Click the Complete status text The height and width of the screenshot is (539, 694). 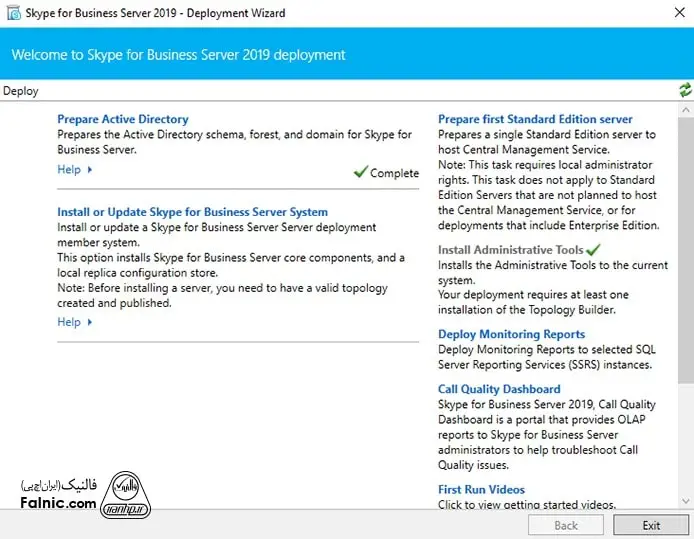[x=394, y=173]
